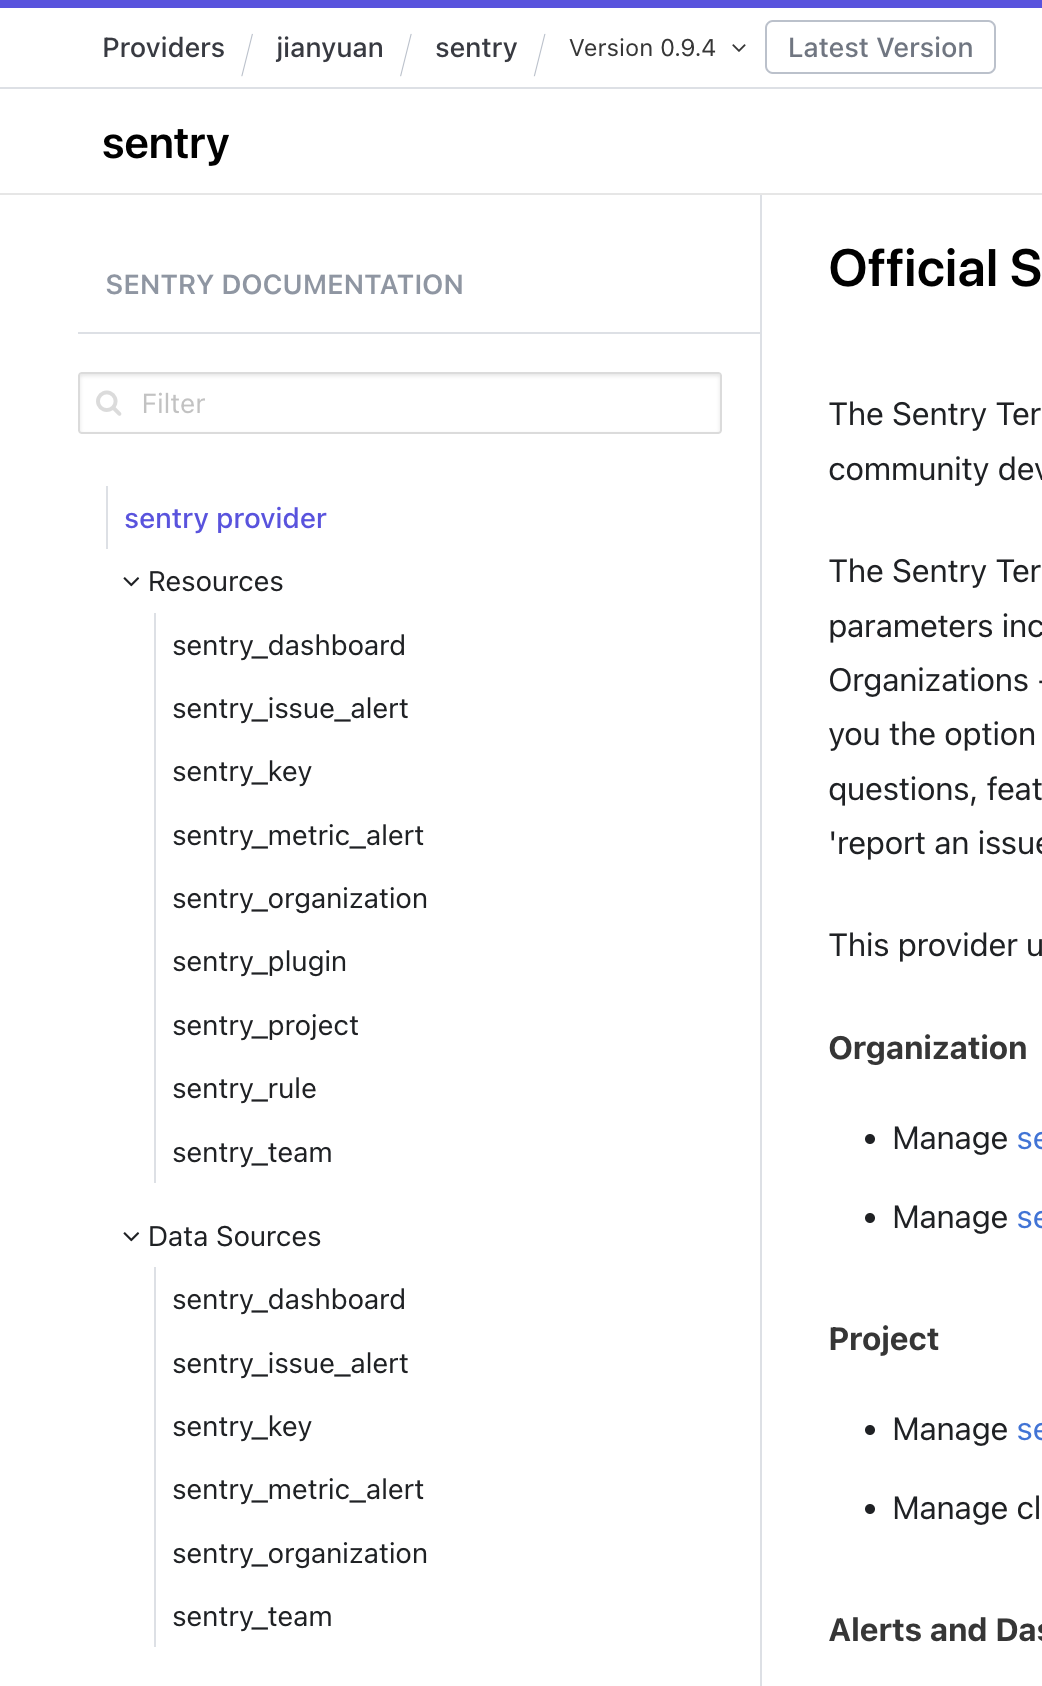
Task: Click the Latest Version button
Action: [880, 47]
